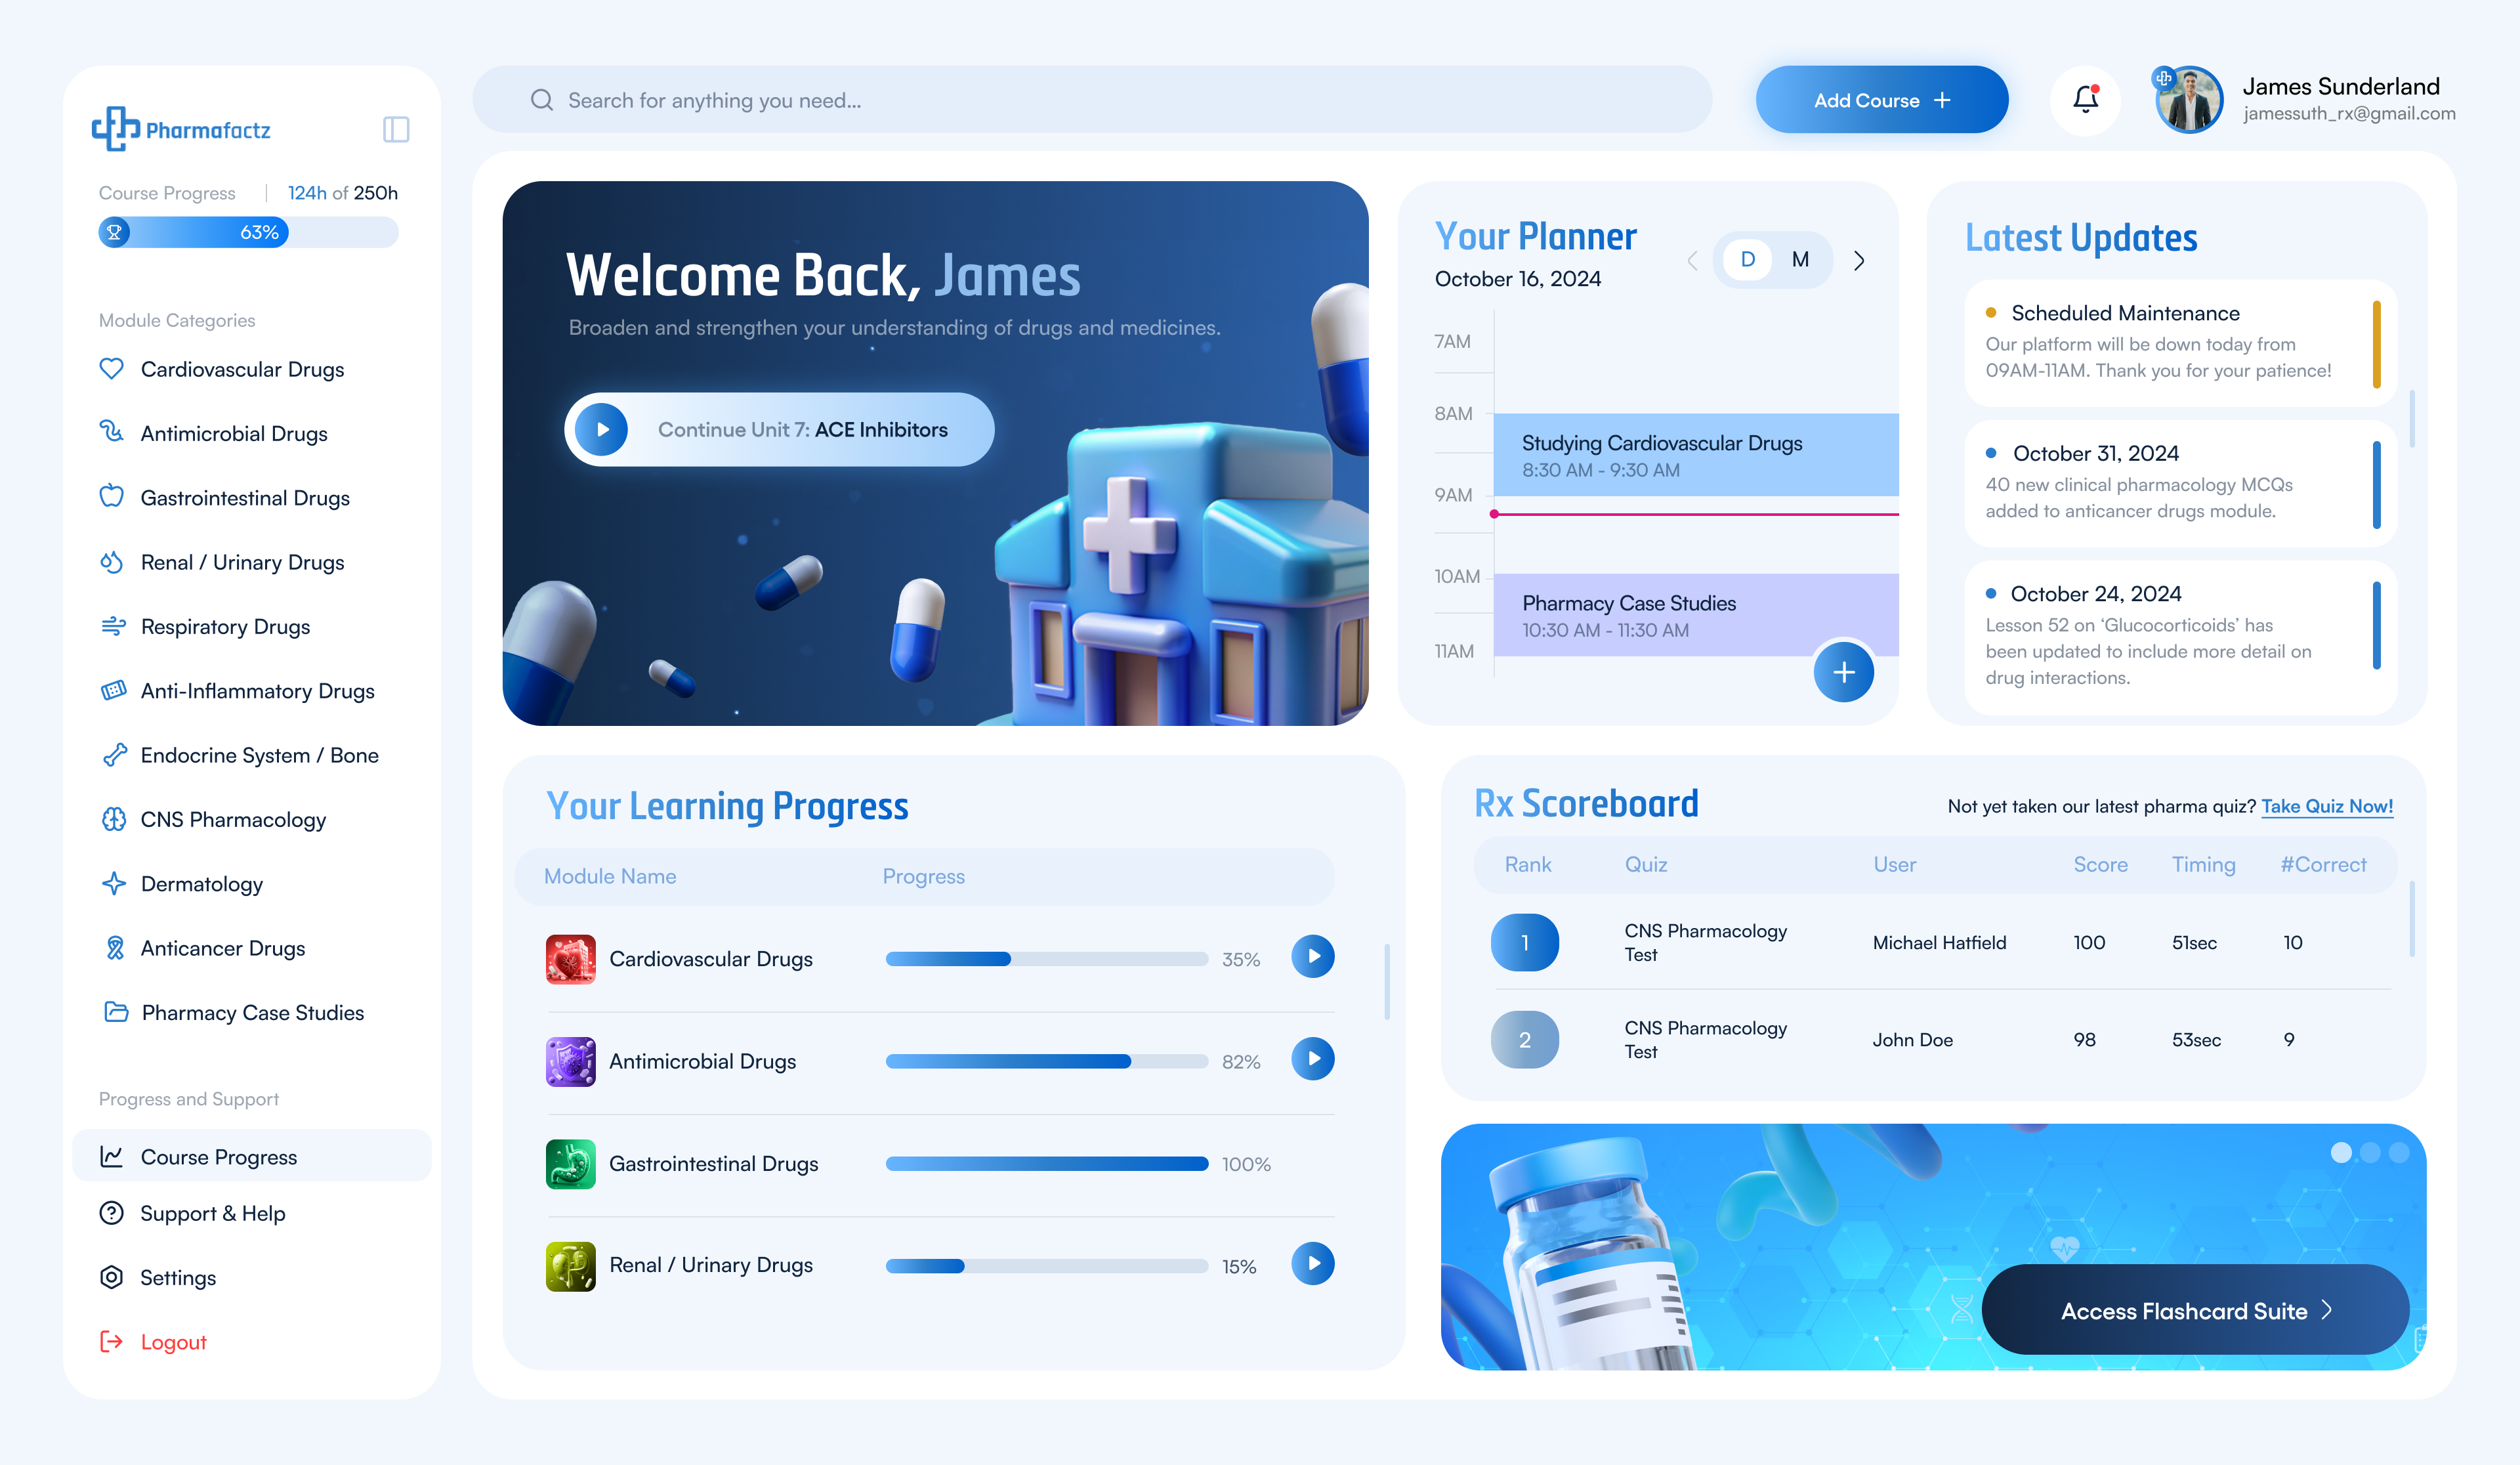
Task: Play the Renal / Urinary Drugs module
Action: (1312, 1264)
